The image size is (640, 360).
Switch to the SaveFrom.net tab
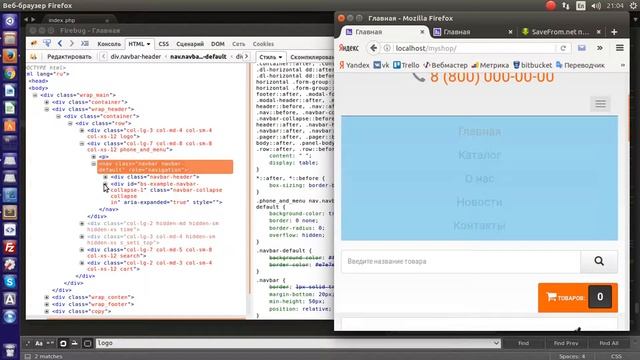pyautogui.click(x=562, y=32)
